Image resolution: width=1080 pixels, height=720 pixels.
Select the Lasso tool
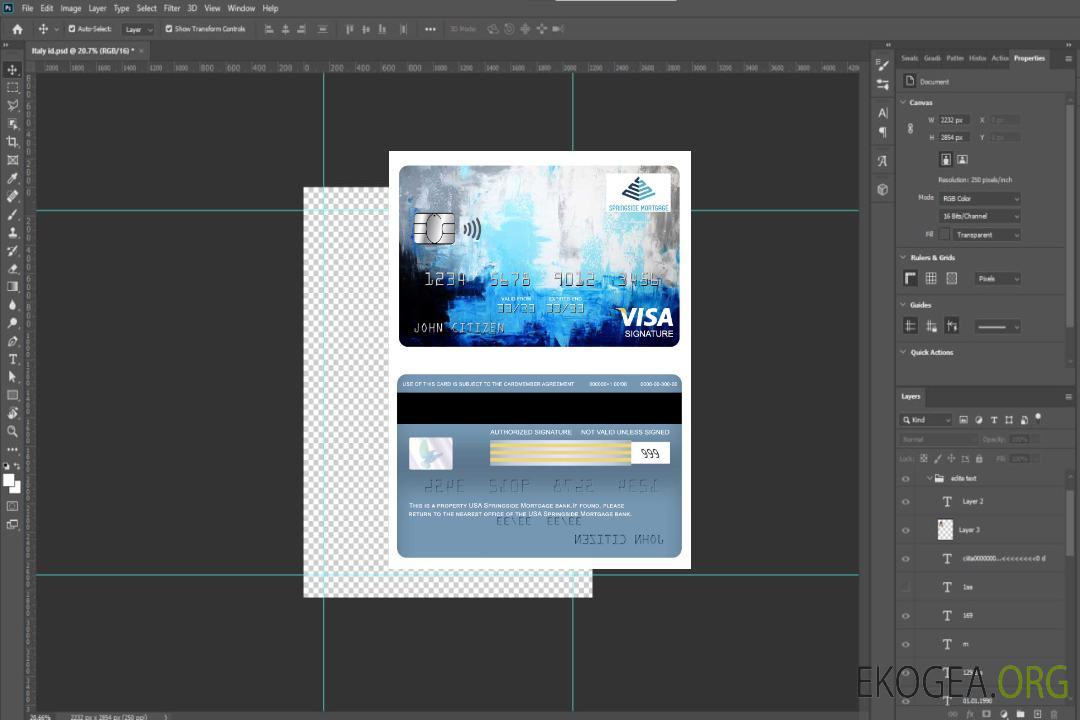tap(12, 105)
